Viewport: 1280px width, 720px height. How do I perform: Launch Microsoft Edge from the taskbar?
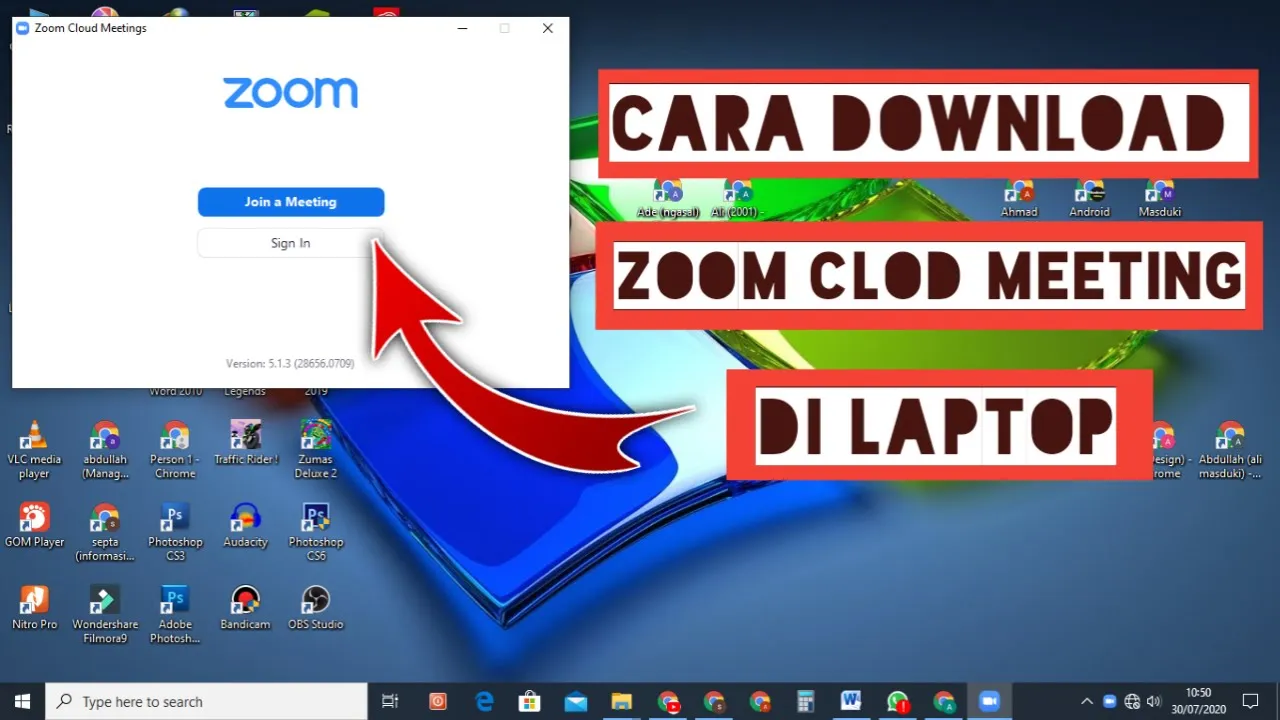tap(485, 701)
